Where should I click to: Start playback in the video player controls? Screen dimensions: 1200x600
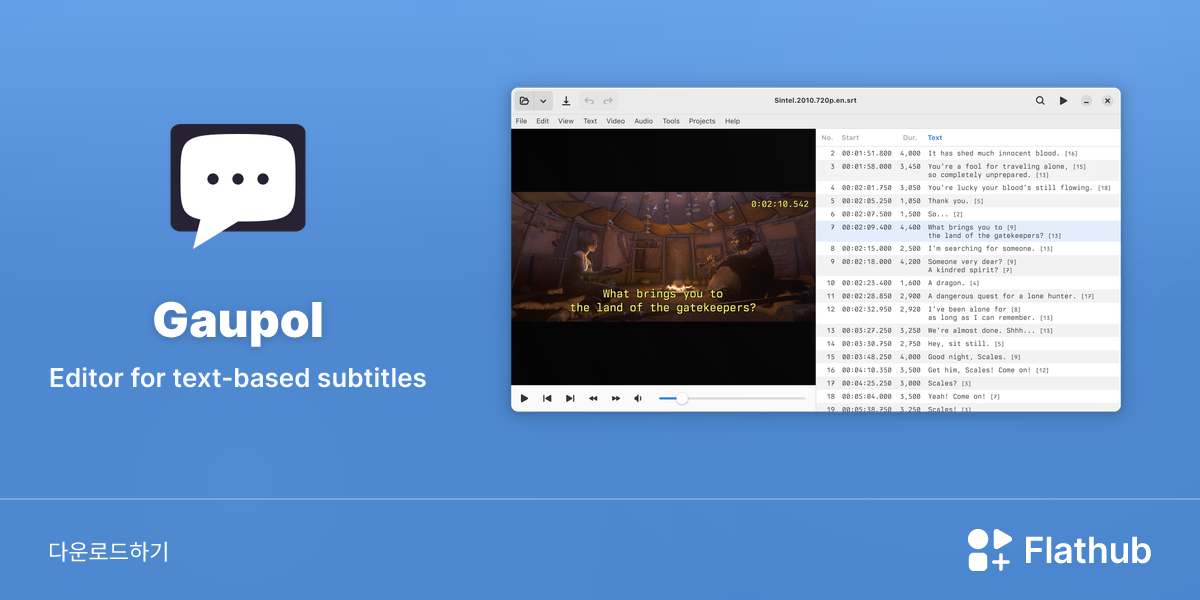pos(524,398)
